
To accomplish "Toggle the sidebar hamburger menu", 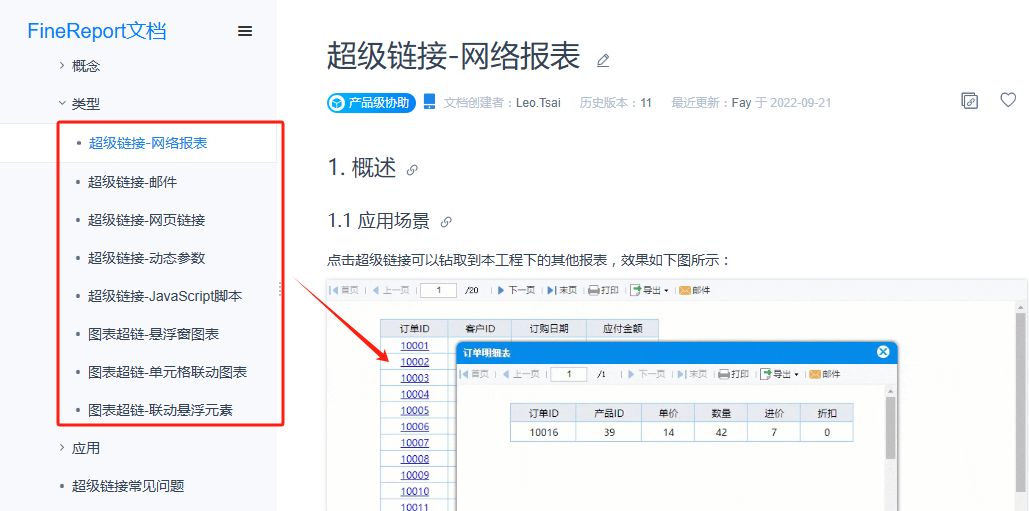I will tap(245, 31).
